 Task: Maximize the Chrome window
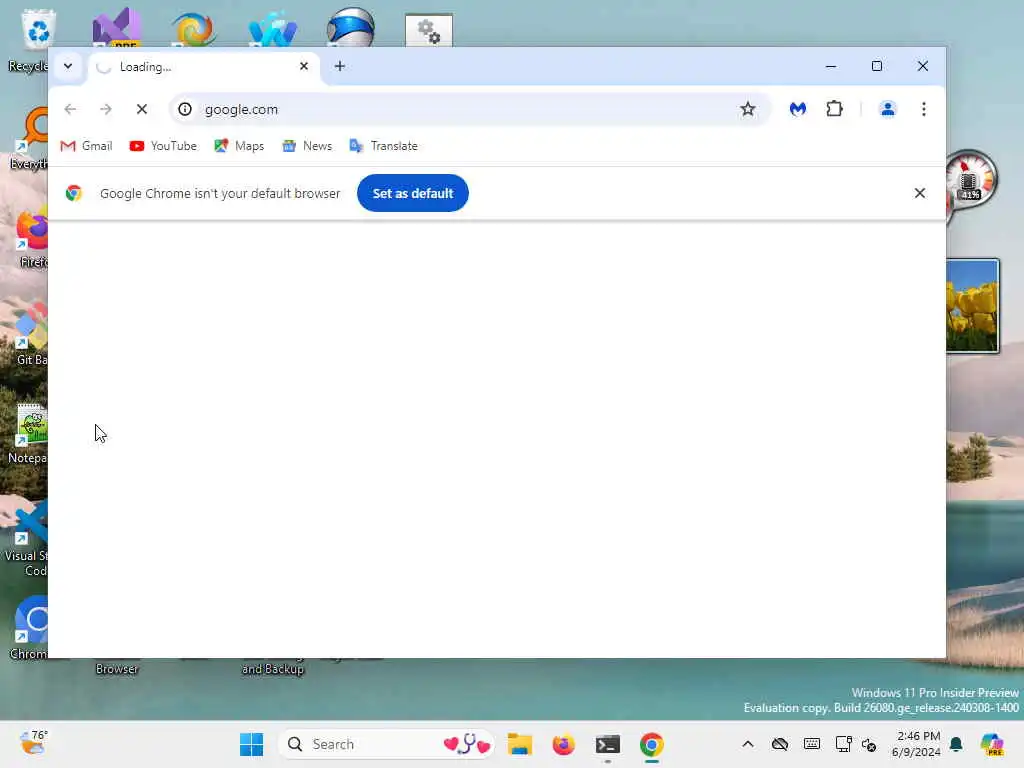876,66
